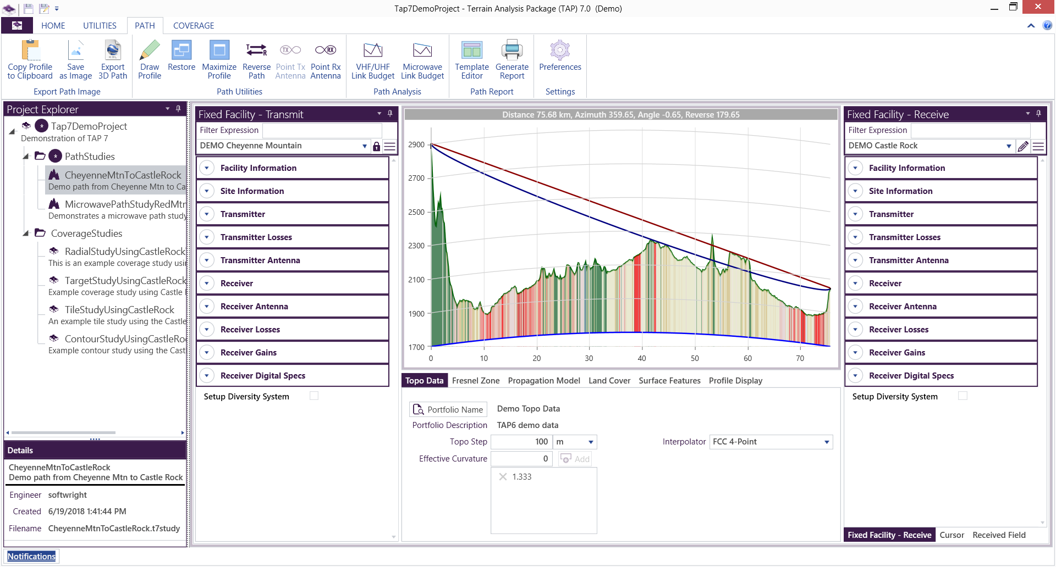Toggle Setup Diversity System in Receive panel
Viewport: 1056px width, 567px height.
pyautogui.click(x=963, y=397)
